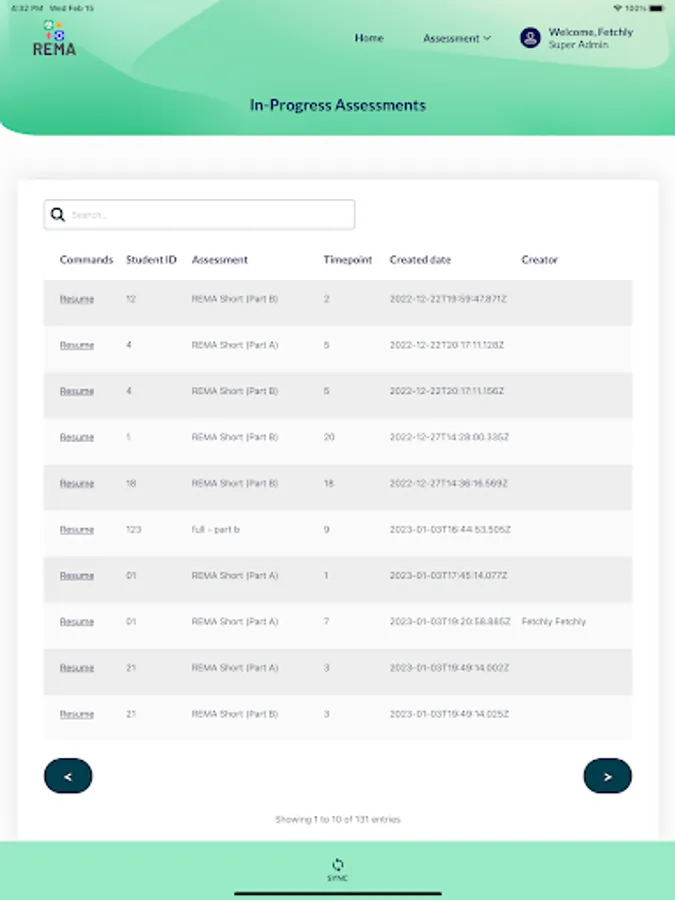Click the Creator column header

pos(540,259)
